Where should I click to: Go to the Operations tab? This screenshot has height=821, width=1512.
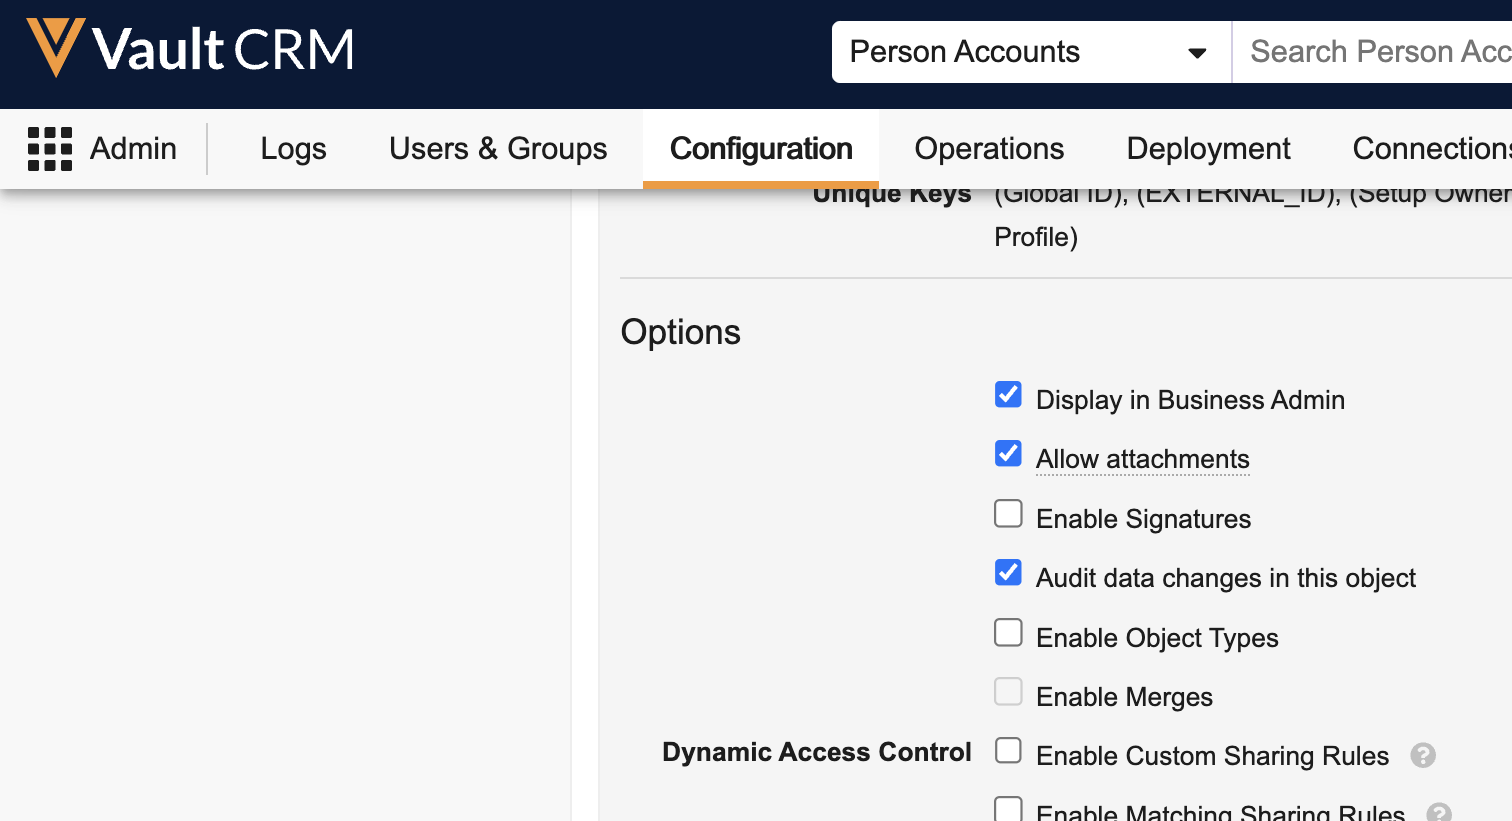coord(989,149)
